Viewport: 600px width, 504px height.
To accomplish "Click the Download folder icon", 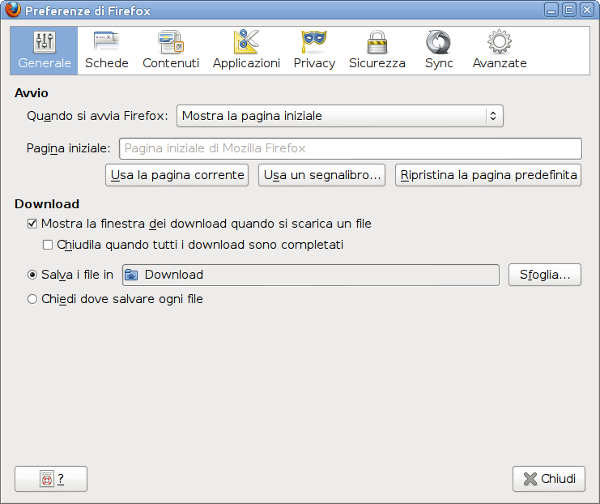I will pyautogui.click(x=131, y=275).
